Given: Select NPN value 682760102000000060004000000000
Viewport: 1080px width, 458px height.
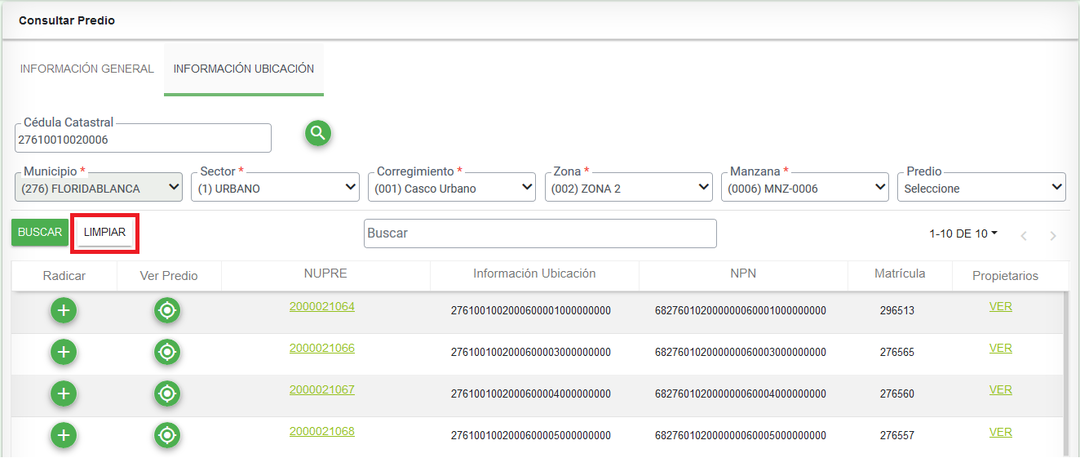Looking at the screenshot, I should pos(740,394).
